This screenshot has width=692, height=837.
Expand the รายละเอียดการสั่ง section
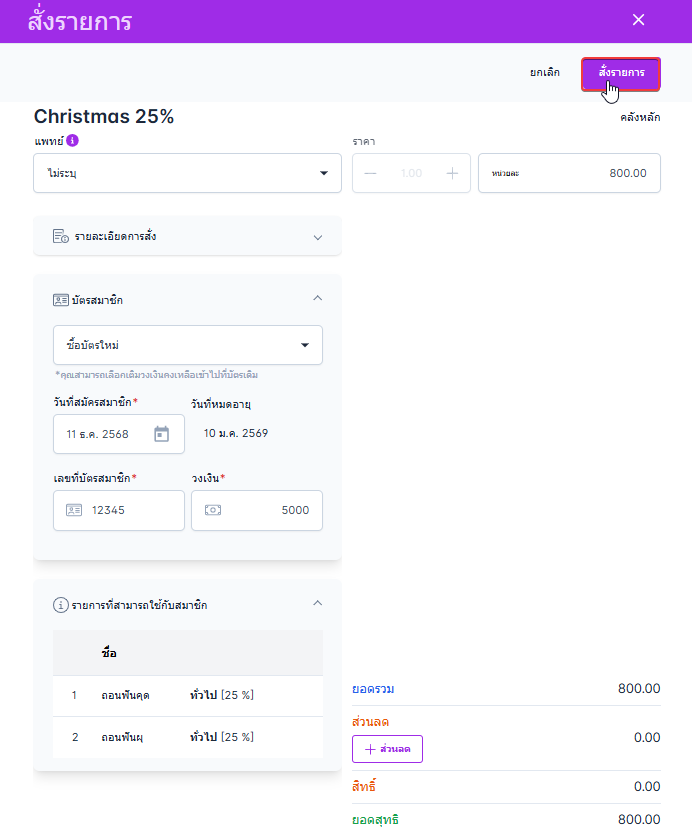[318, 237]
